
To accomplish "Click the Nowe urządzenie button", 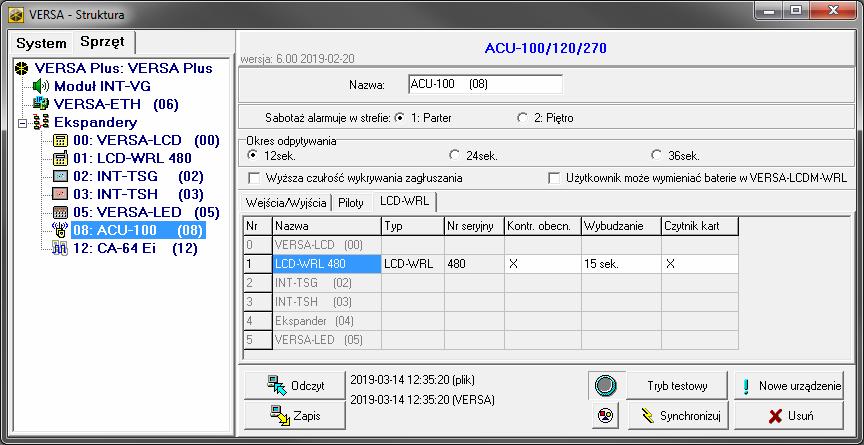I will 789,386.
